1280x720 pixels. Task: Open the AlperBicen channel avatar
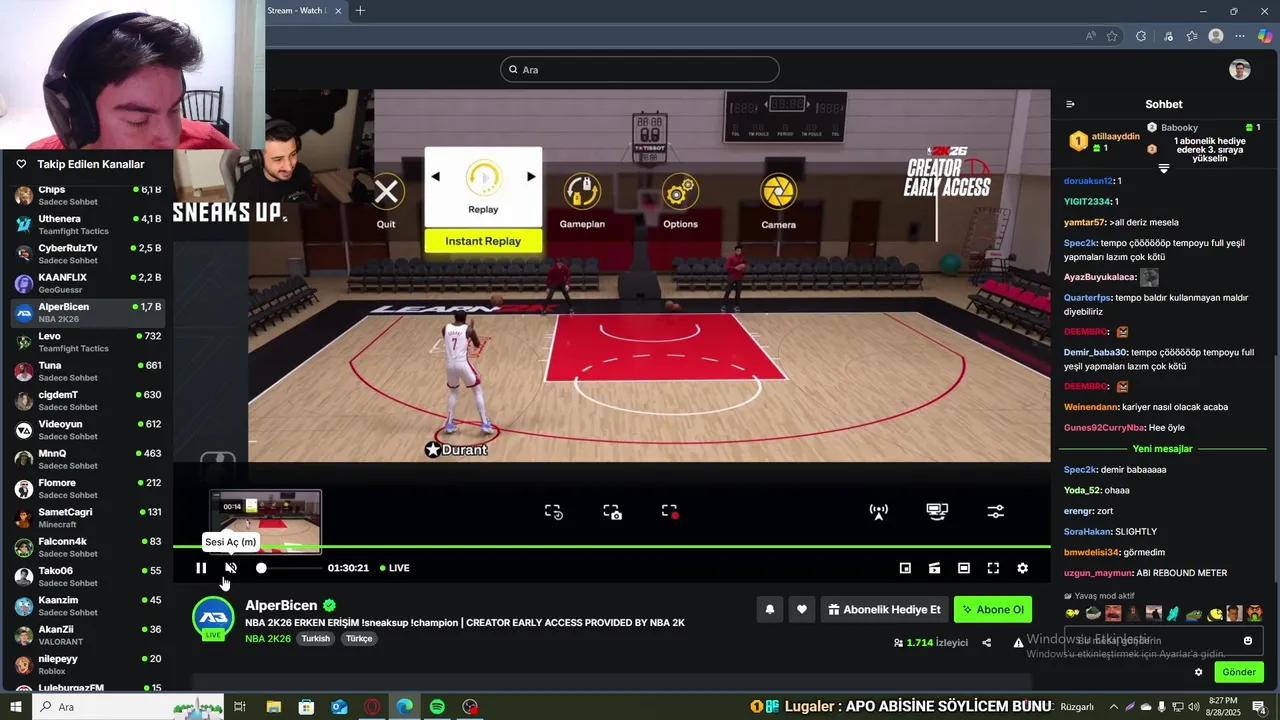[213, 617]
